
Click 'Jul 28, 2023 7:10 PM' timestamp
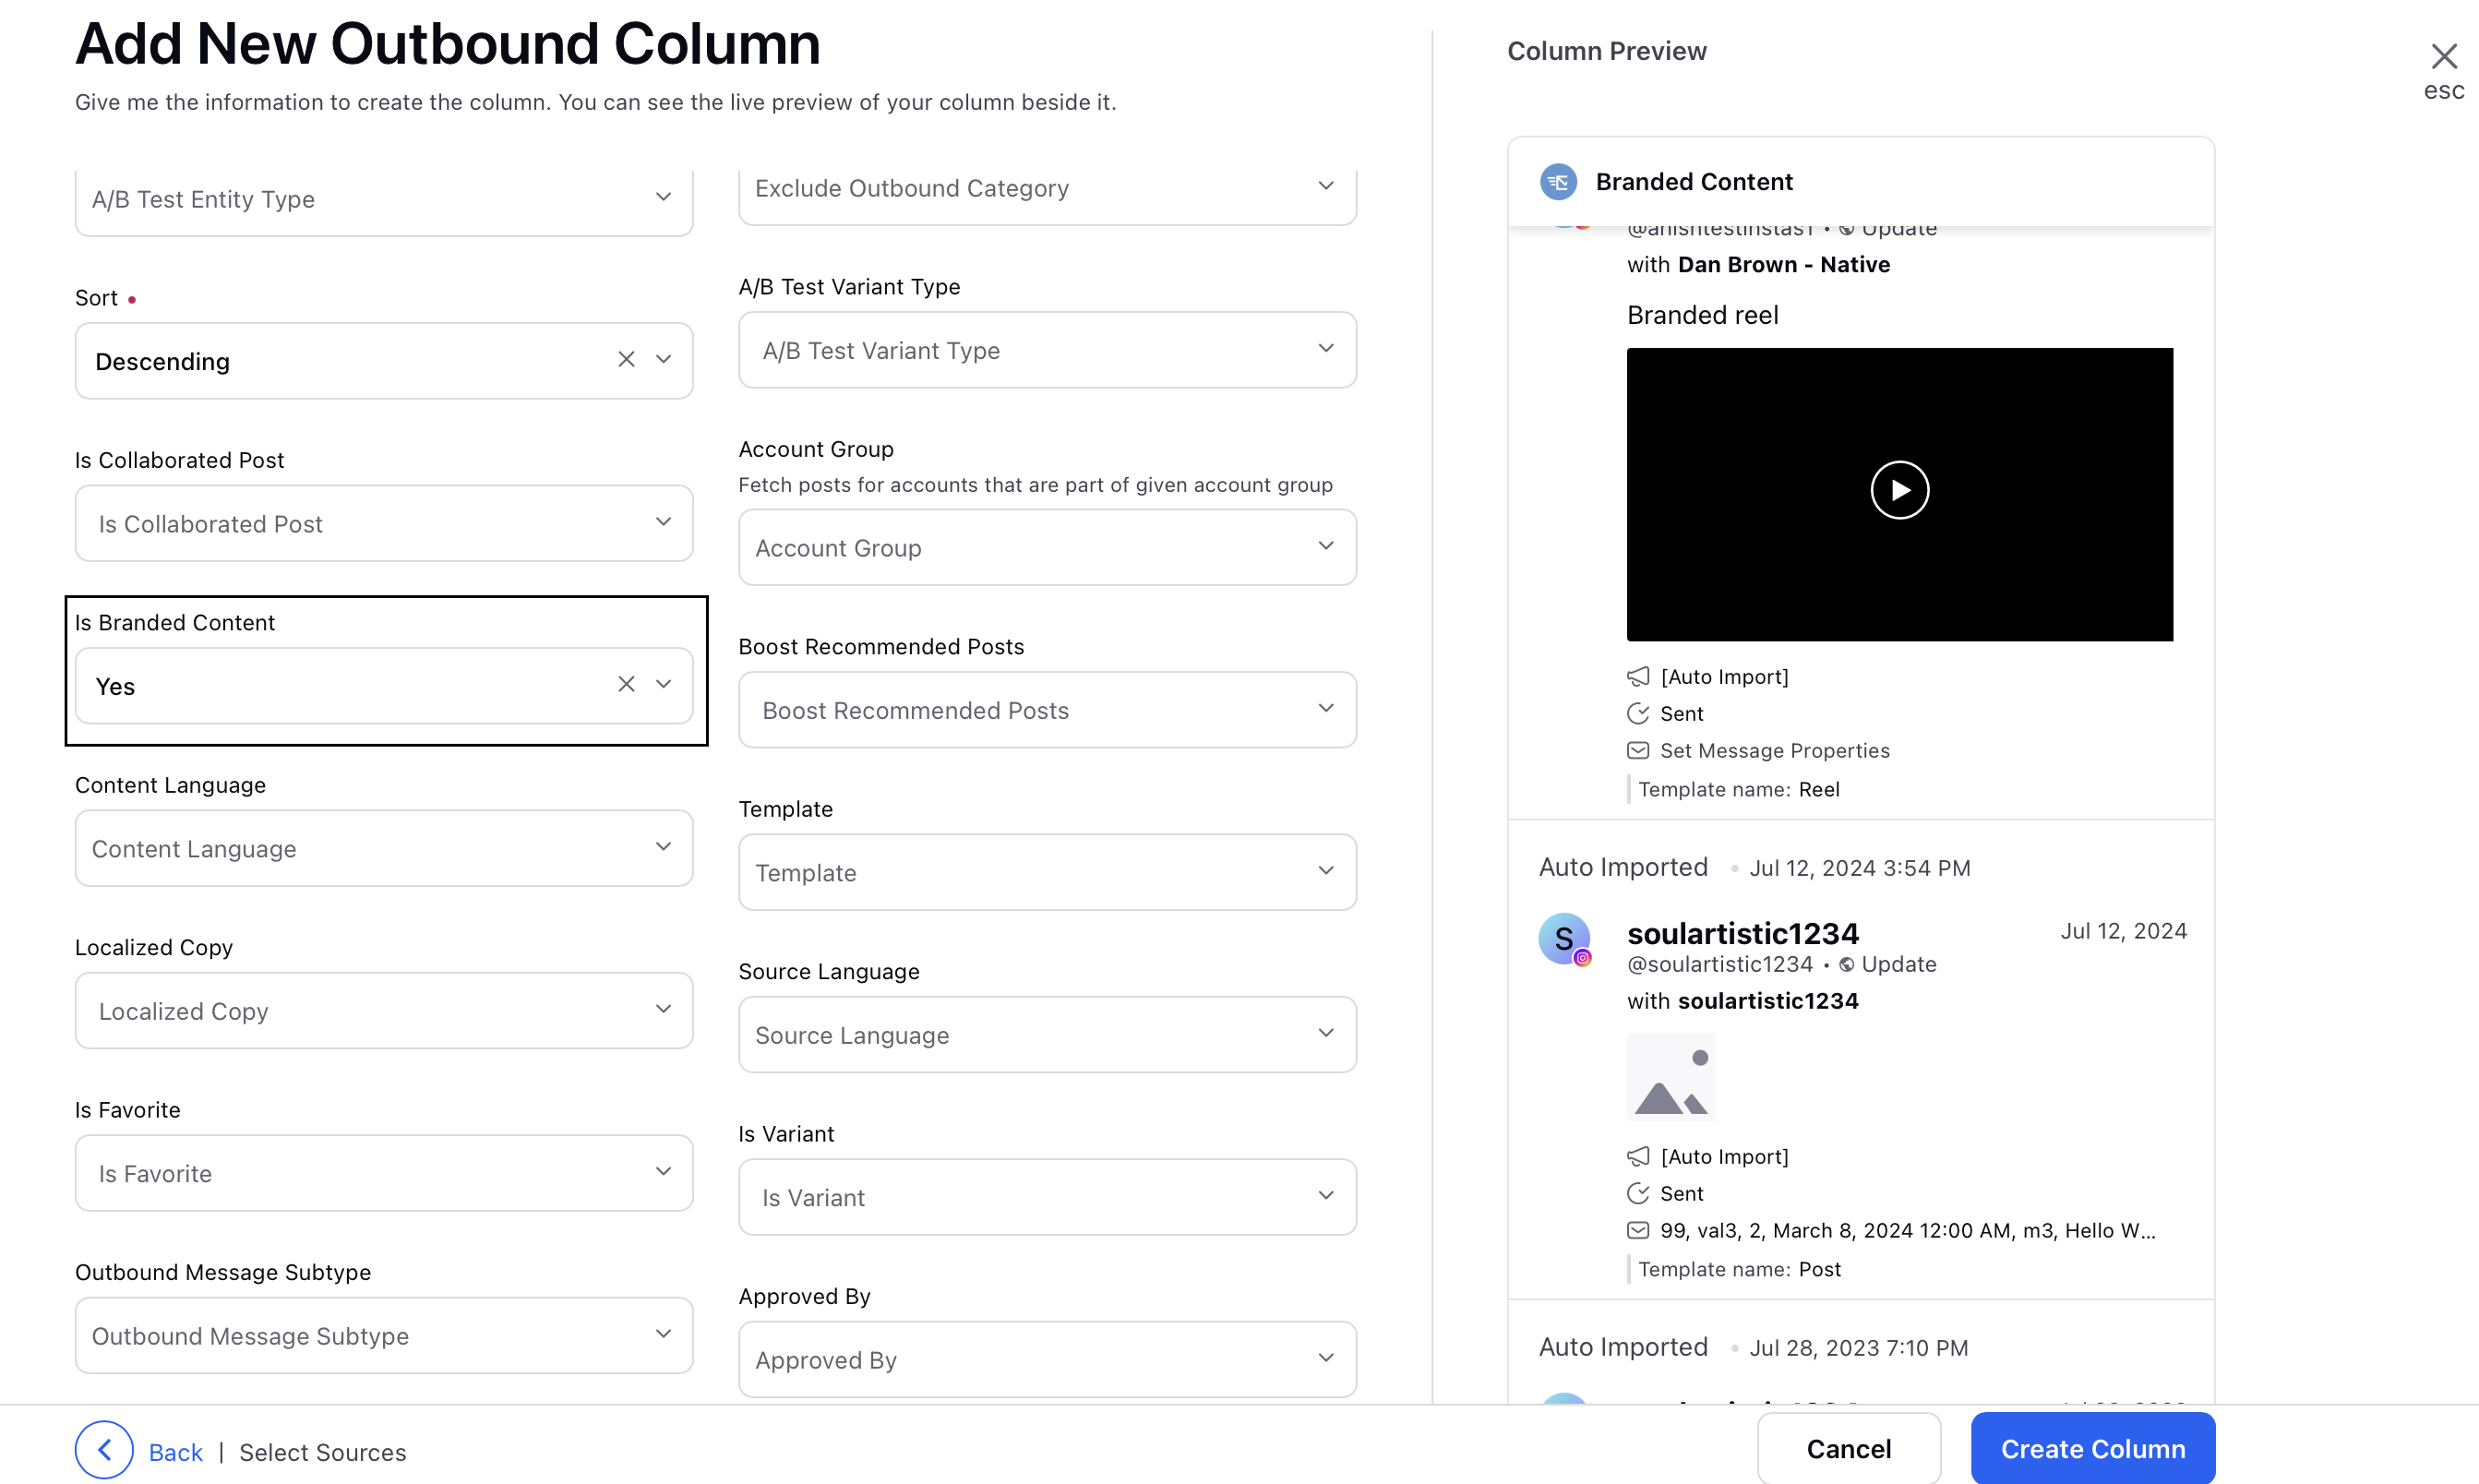pos(1858,1348)
